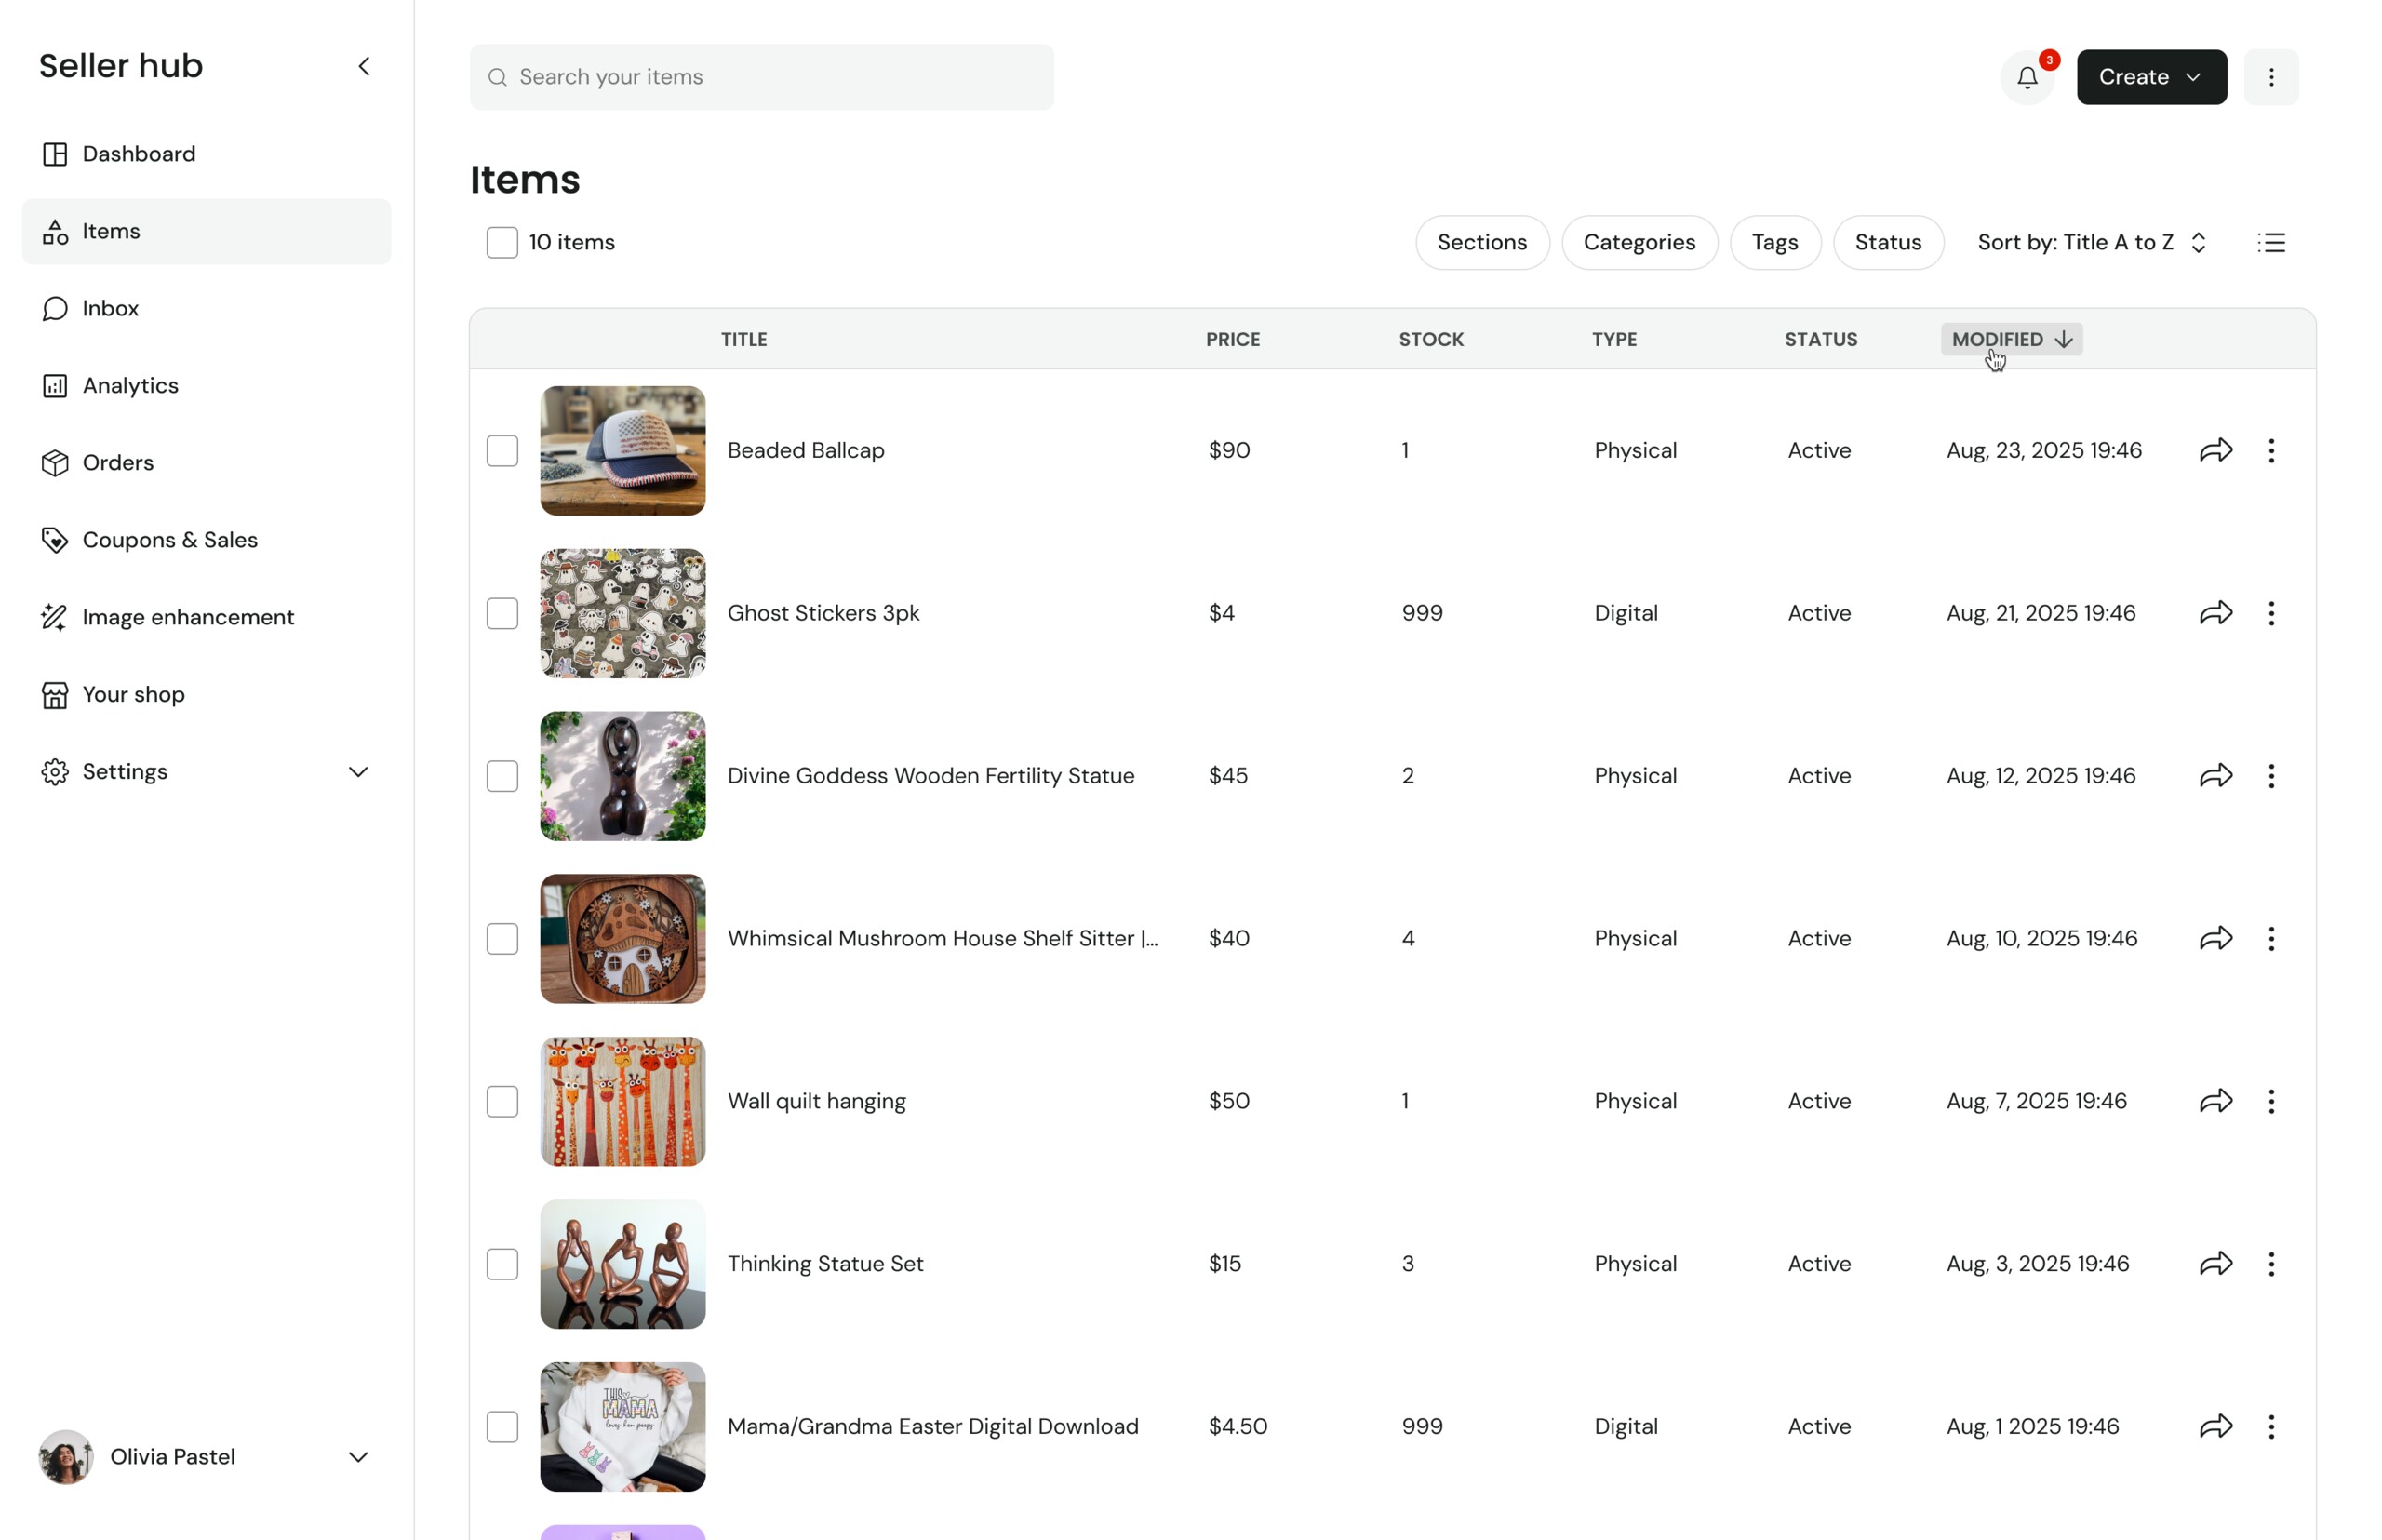Open more options for Thinking Statue Set
This screenshot has height=1540, width=2382.
(x=2271, y=1264)
